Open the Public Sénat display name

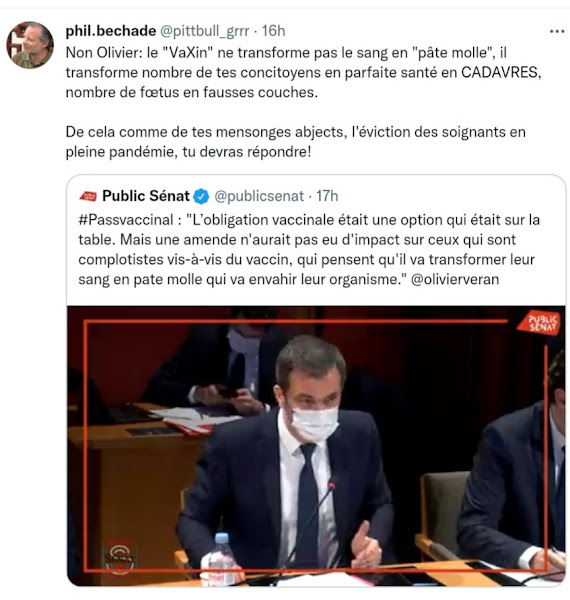coord(146,196)
